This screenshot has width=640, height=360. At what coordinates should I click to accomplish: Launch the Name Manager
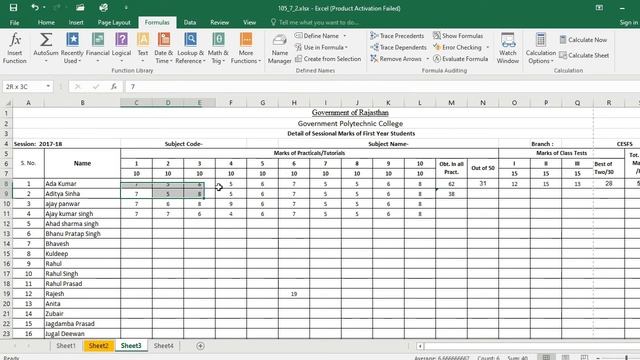(280, 48)
